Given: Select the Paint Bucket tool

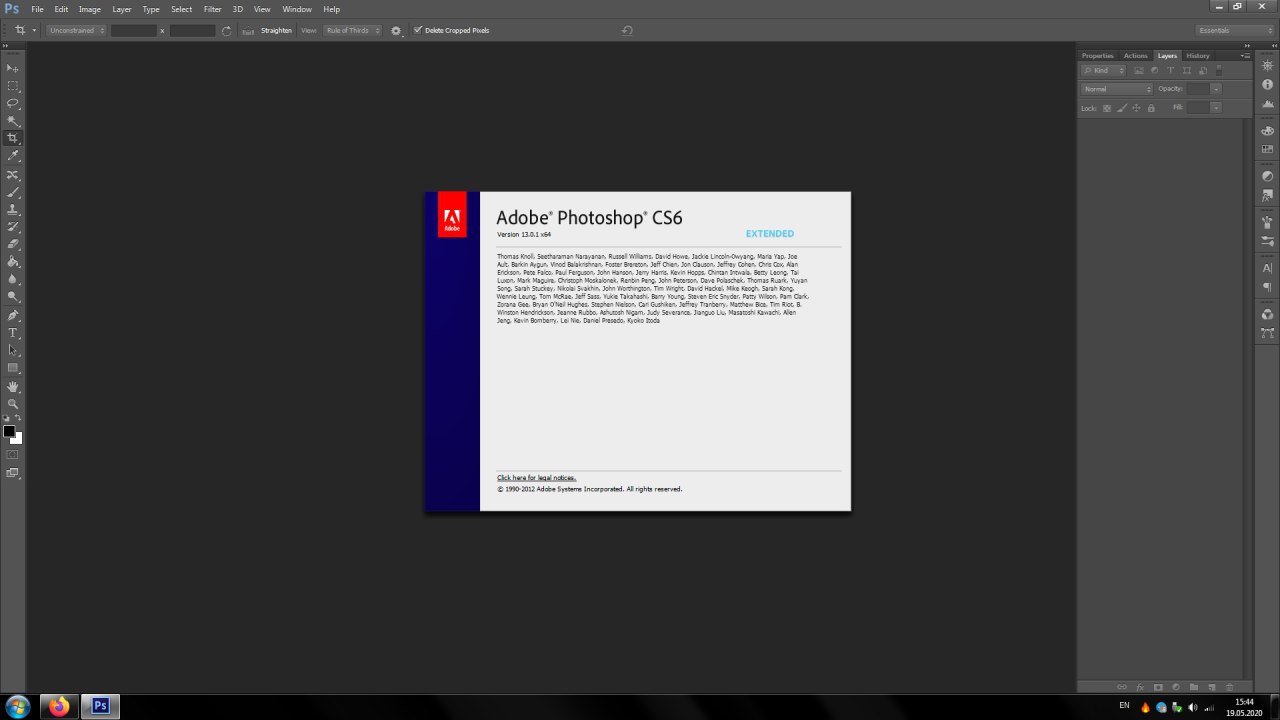Looking at the screenshot, I should point(13,262).
